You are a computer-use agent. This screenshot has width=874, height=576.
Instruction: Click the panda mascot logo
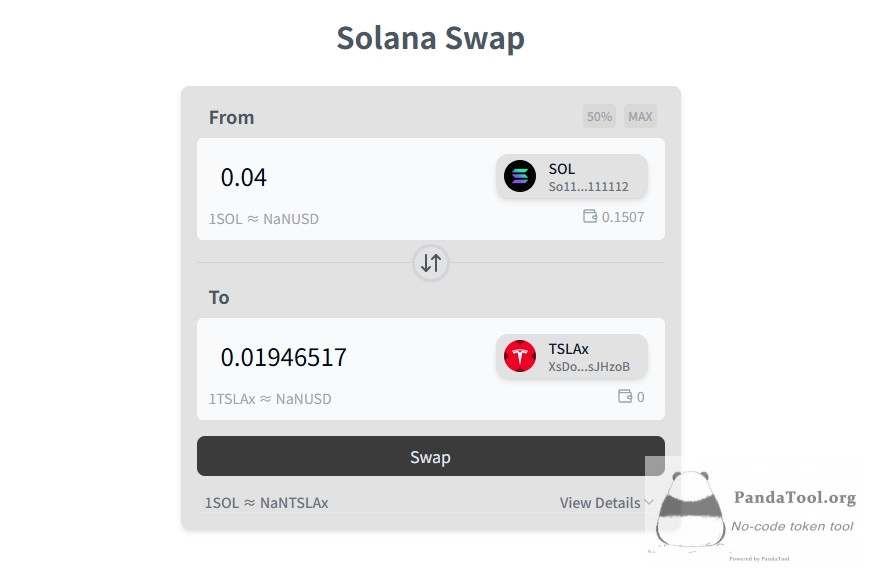pyautogui.click(x=691, y=508)
